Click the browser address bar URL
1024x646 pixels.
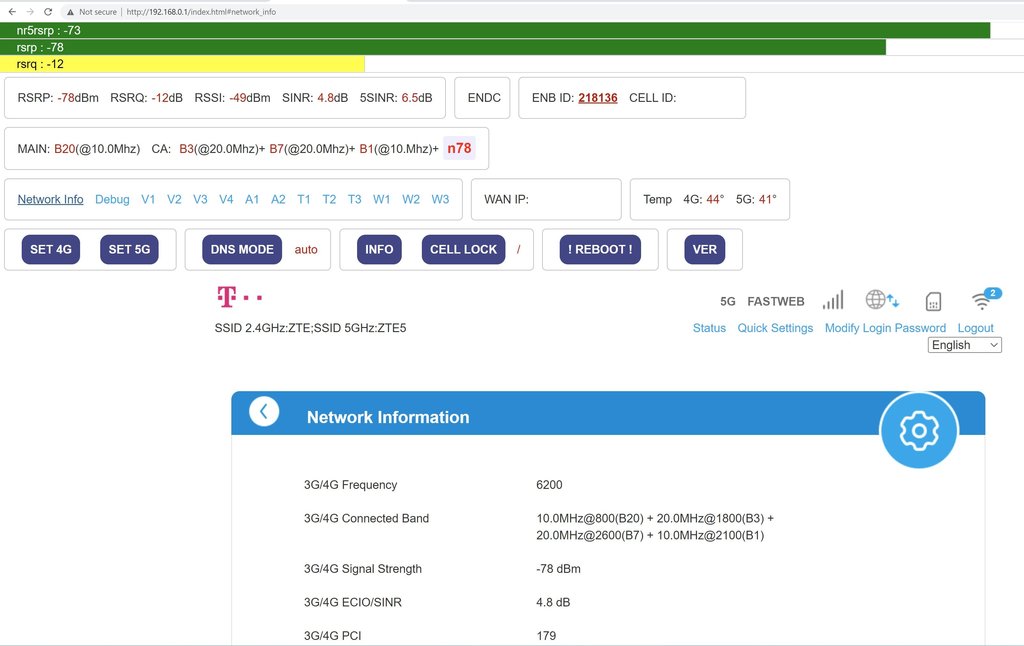pyautogui.click(x=201, y=12)
